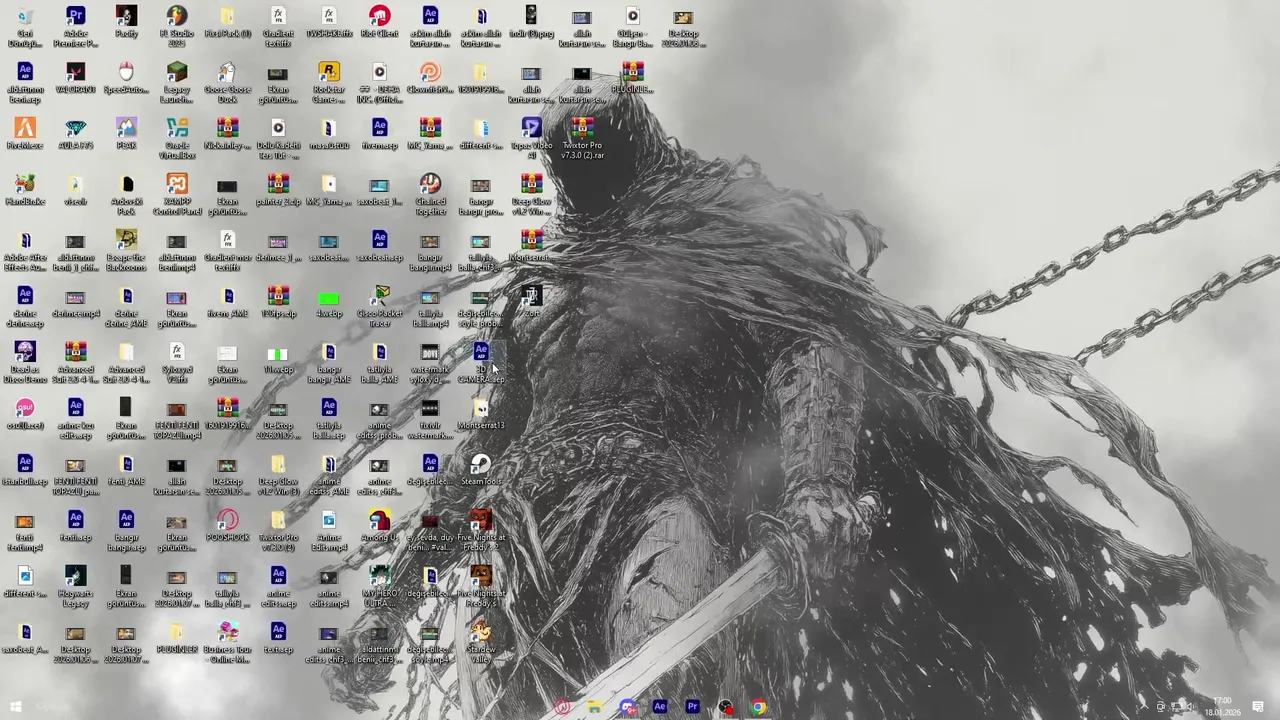Select the painter_2.zip archive
This screenshot has height=720, width=1280.
coord(278,190)
